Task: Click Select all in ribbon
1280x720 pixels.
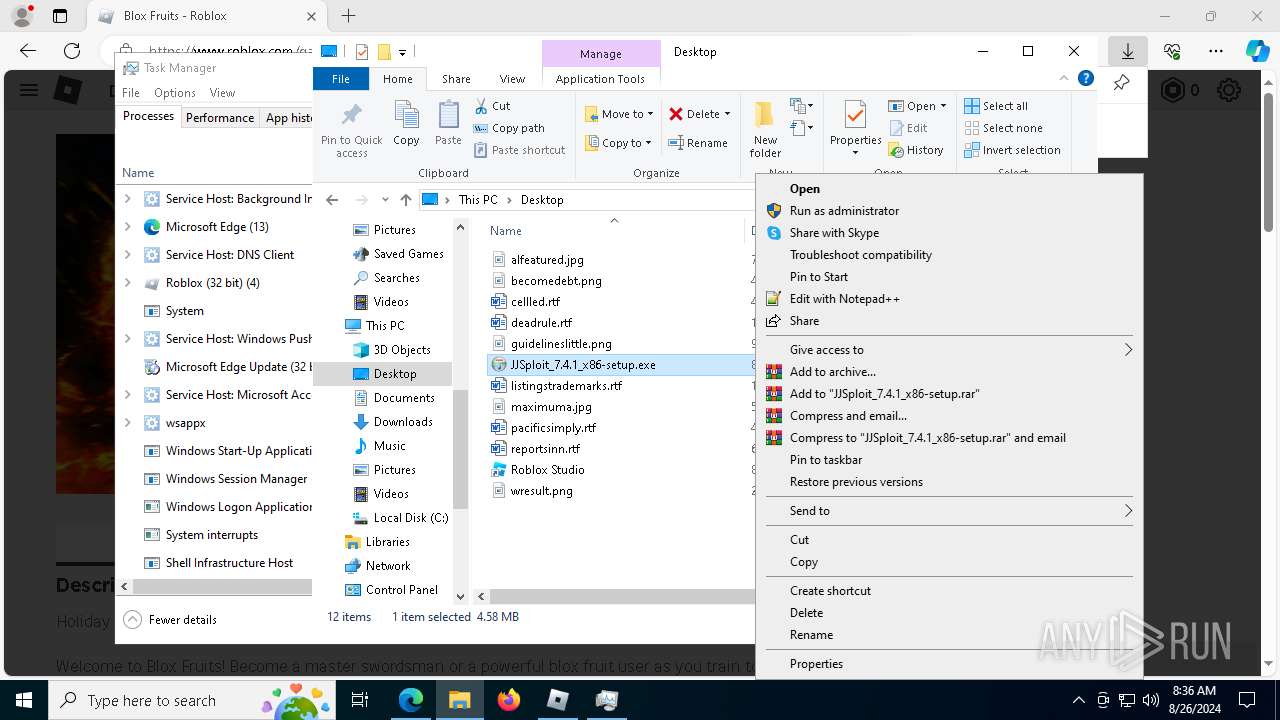Action: point(996,106)
